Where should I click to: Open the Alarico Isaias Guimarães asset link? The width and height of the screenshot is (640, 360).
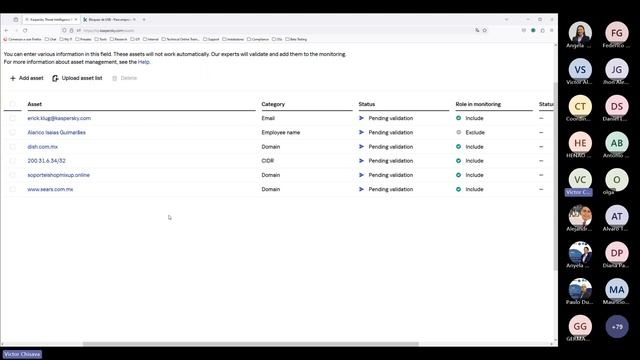pyautogui.click(x=56, y=132)
